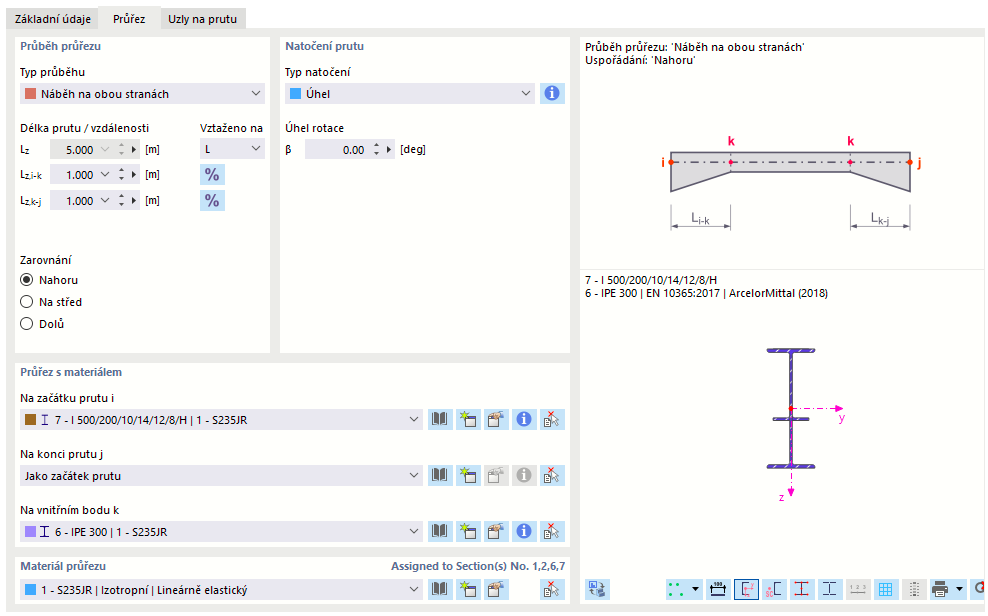Create new material for the section
The height and width of the screenshot is (616, 988).
pos(468,590)
